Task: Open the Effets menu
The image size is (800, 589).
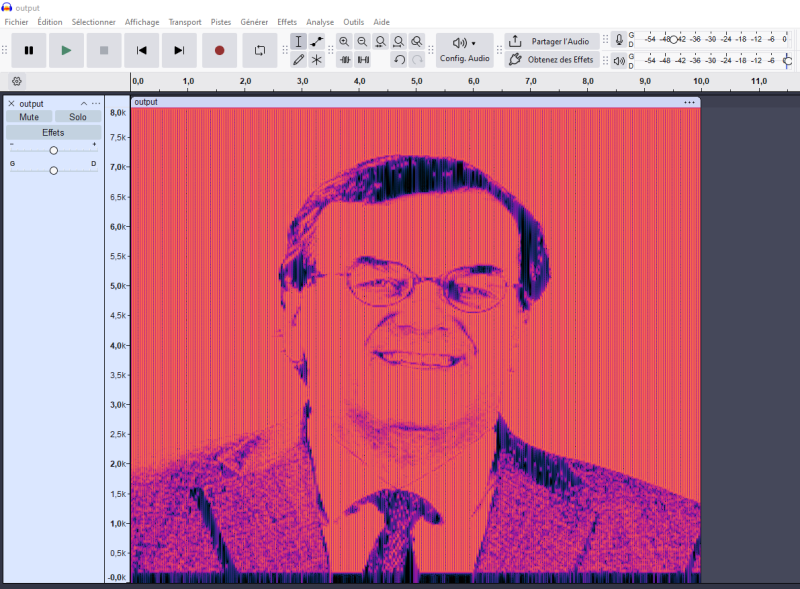Action: point(287,21)
